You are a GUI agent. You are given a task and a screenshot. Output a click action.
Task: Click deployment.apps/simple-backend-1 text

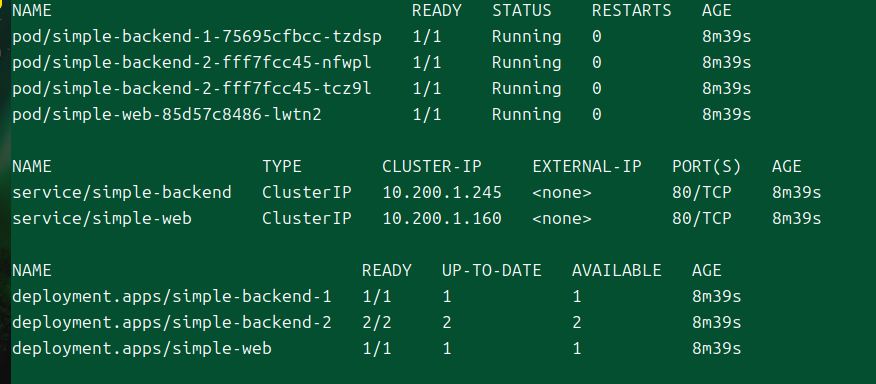[x=172, y=297]
